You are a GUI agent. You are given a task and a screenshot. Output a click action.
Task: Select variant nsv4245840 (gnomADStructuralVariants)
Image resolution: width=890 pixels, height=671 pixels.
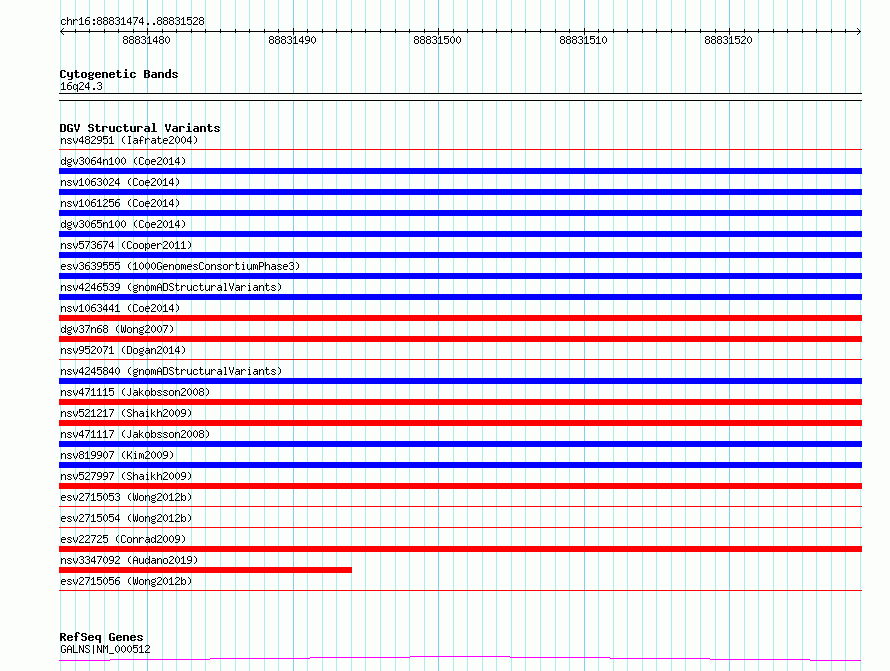(171, 371)
